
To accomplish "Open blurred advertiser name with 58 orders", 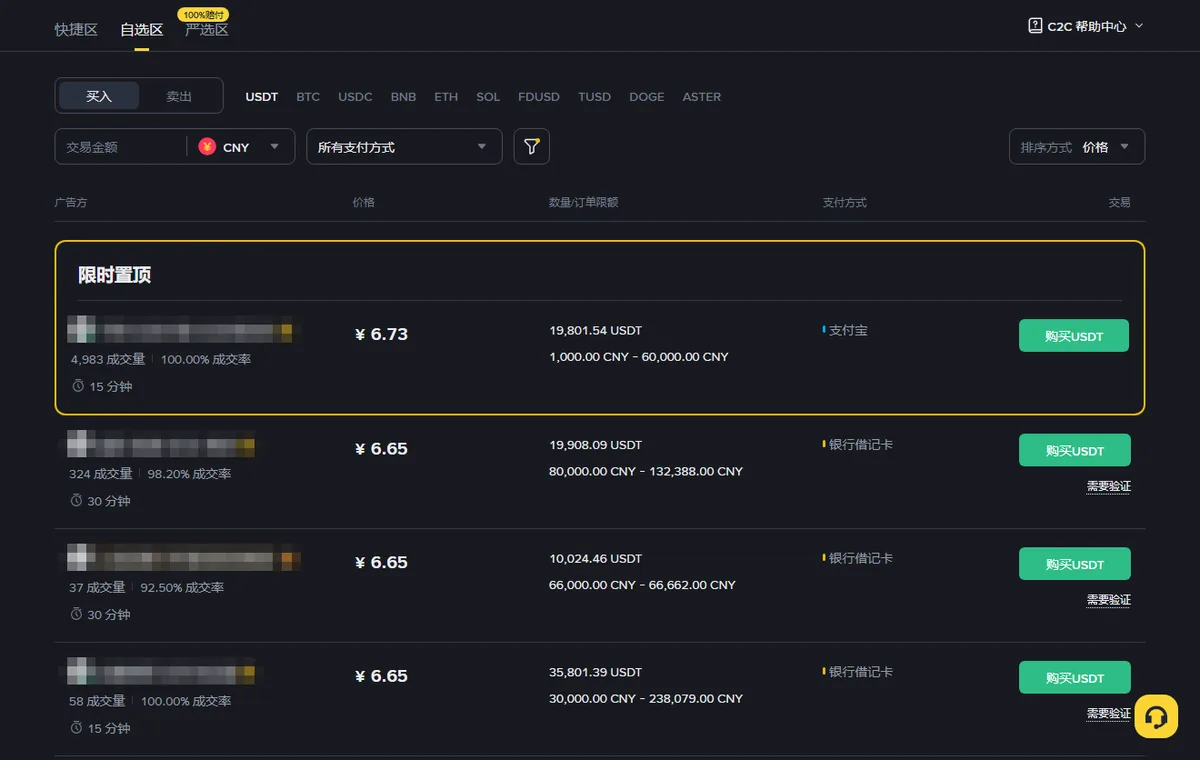I will (161, 672).
